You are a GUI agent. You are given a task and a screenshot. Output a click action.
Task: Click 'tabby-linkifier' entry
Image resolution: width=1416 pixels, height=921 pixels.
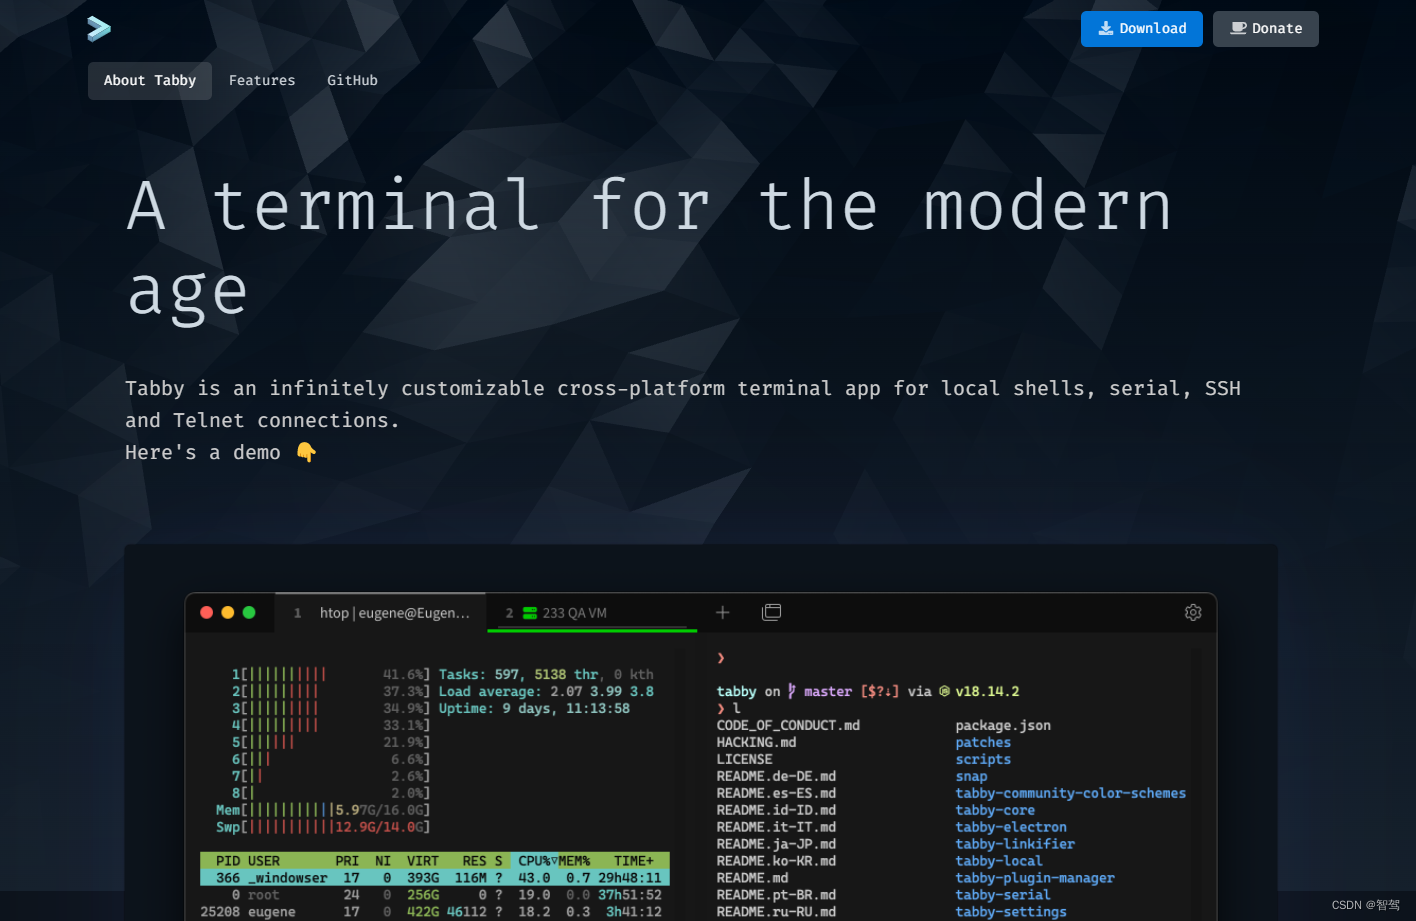tap(1015, 844)
